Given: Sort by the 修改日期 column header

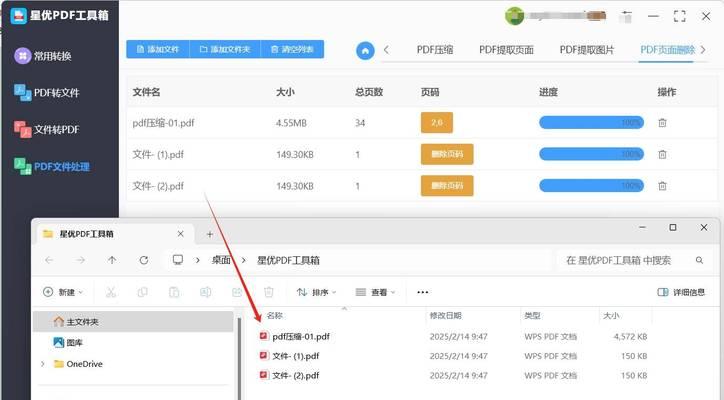Looking at the screenshot, I should (445, 315).
